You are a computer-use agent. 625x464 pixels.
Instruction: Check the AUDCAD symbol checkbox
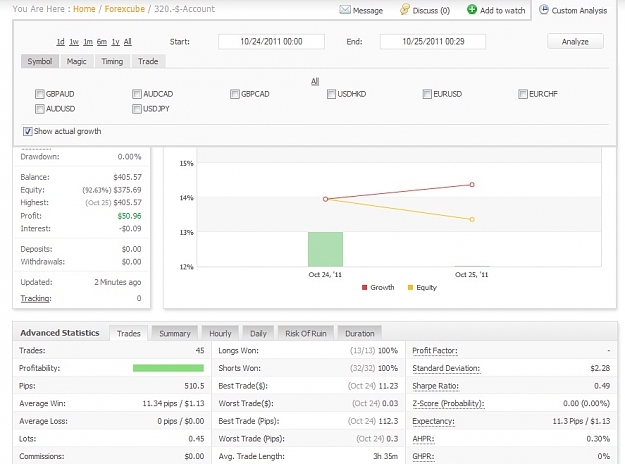[x=137, y=94]
